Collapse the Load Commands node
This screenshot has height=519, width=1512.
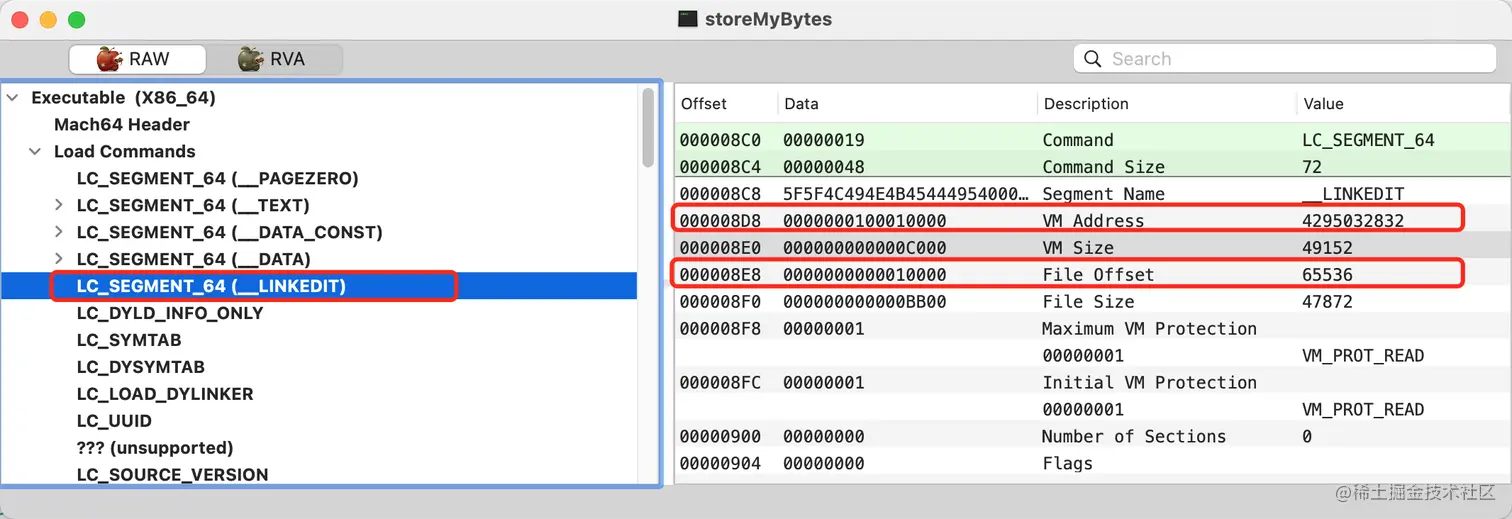point(35,152)
